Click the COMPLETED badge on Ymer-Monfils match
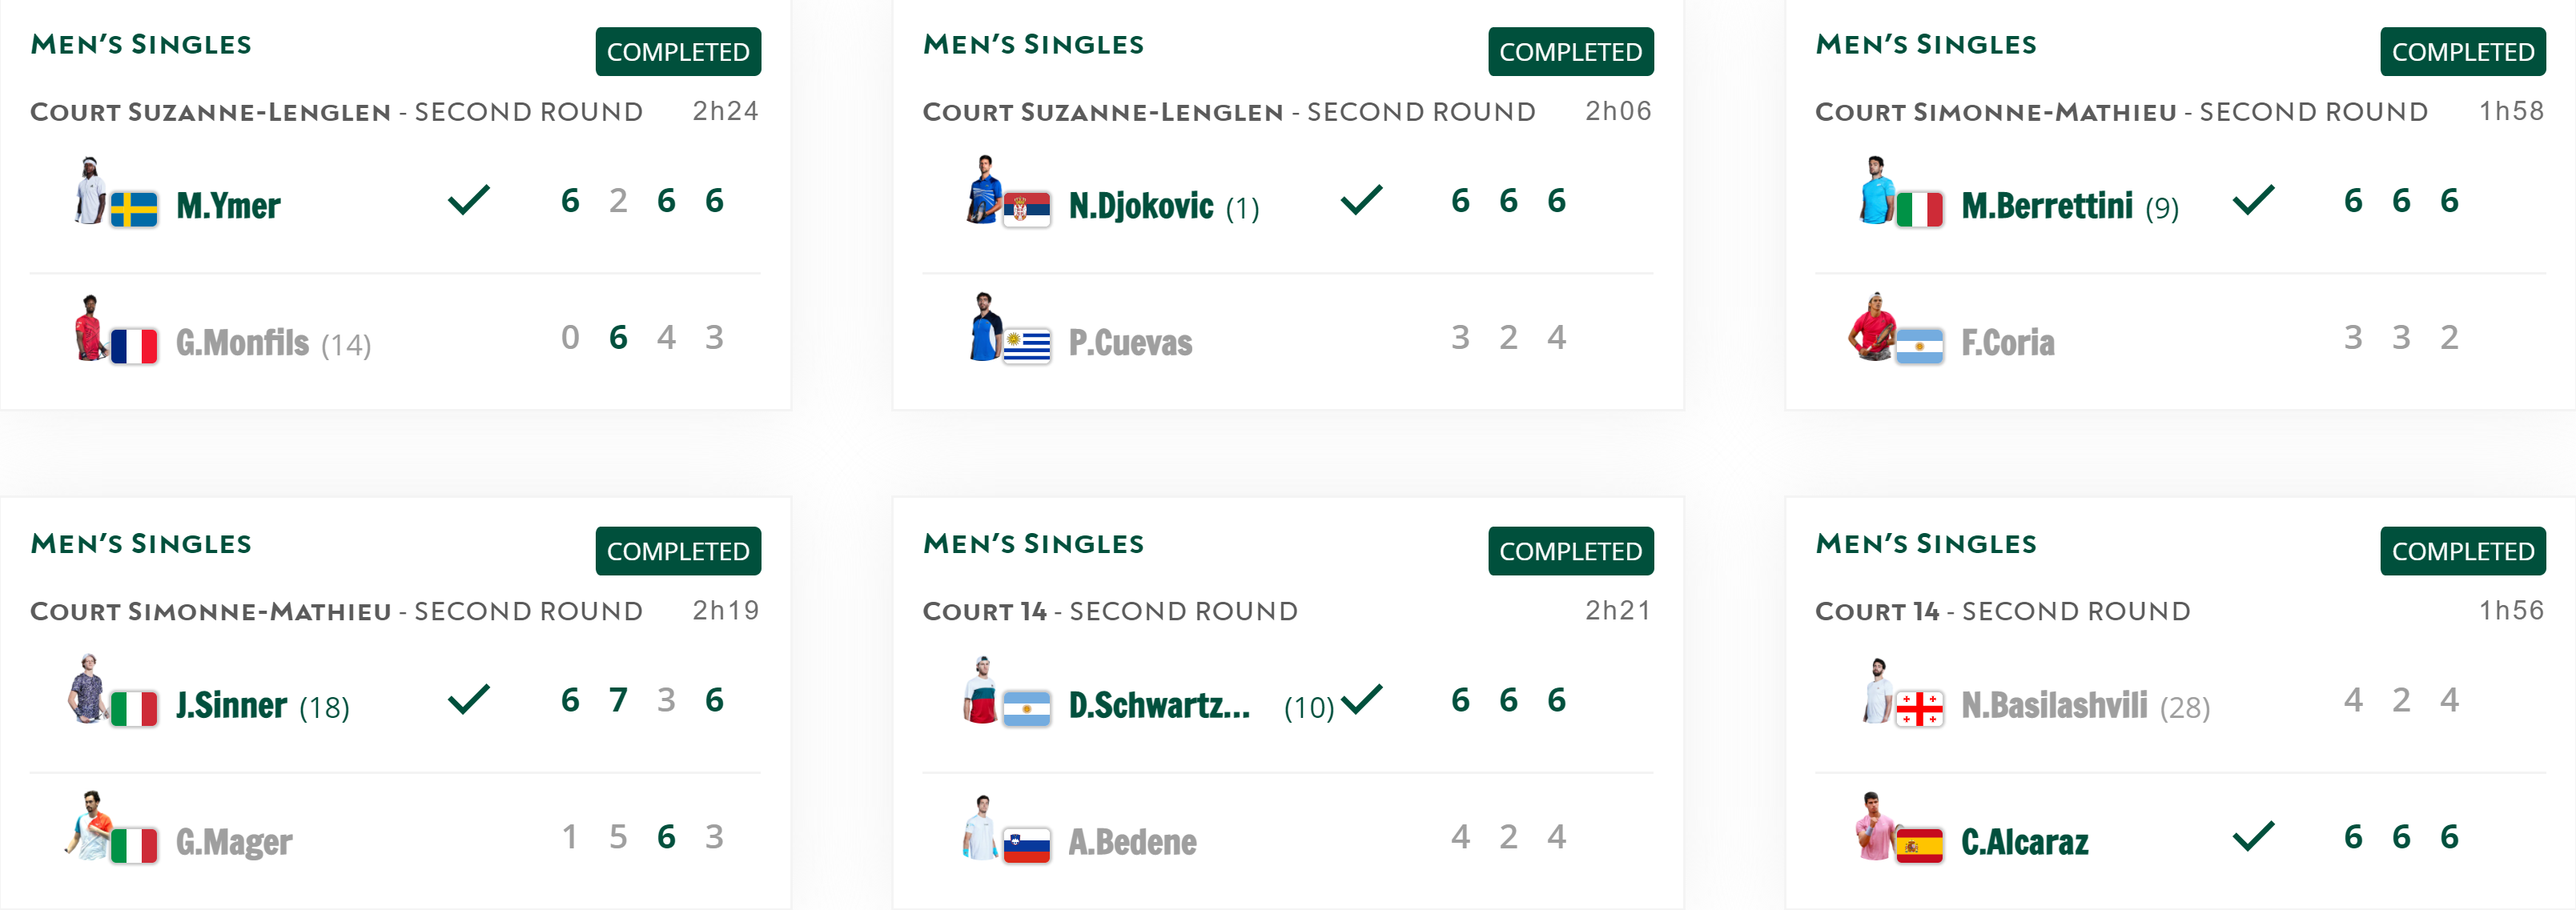Screen dimensions: 2576x910 [x=678, y=52]
